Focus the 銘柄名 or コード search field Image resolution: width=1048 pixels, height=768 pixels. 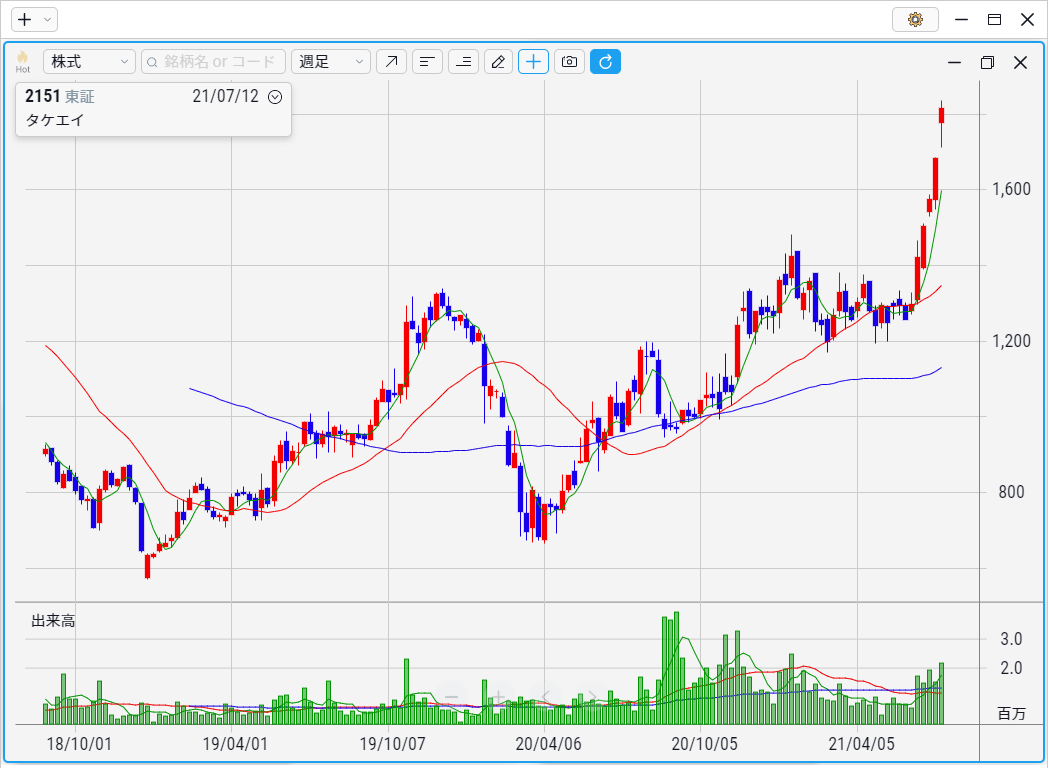[214, 62]
